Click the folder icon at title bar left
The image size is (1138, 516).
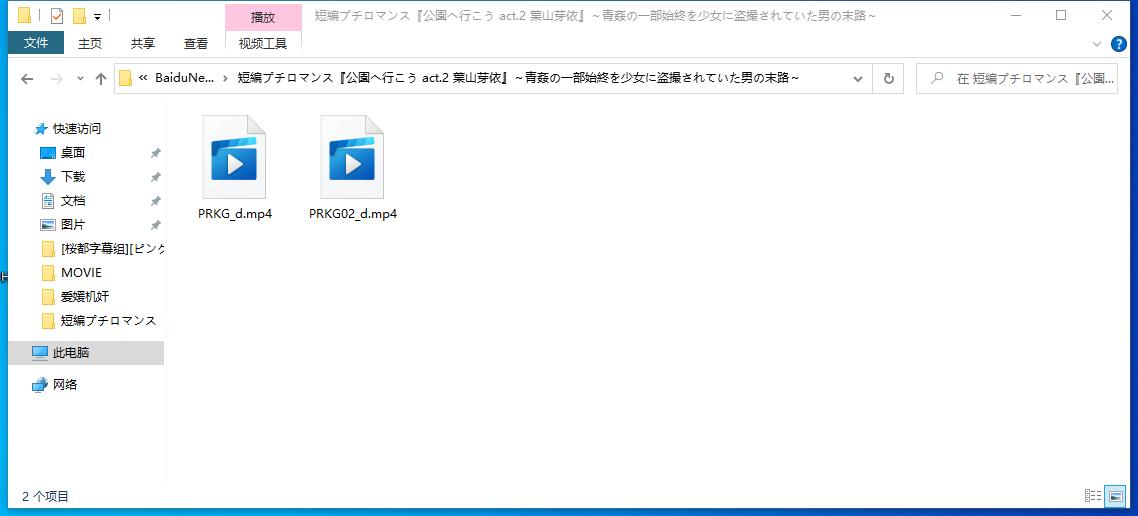tap(24, 15)
